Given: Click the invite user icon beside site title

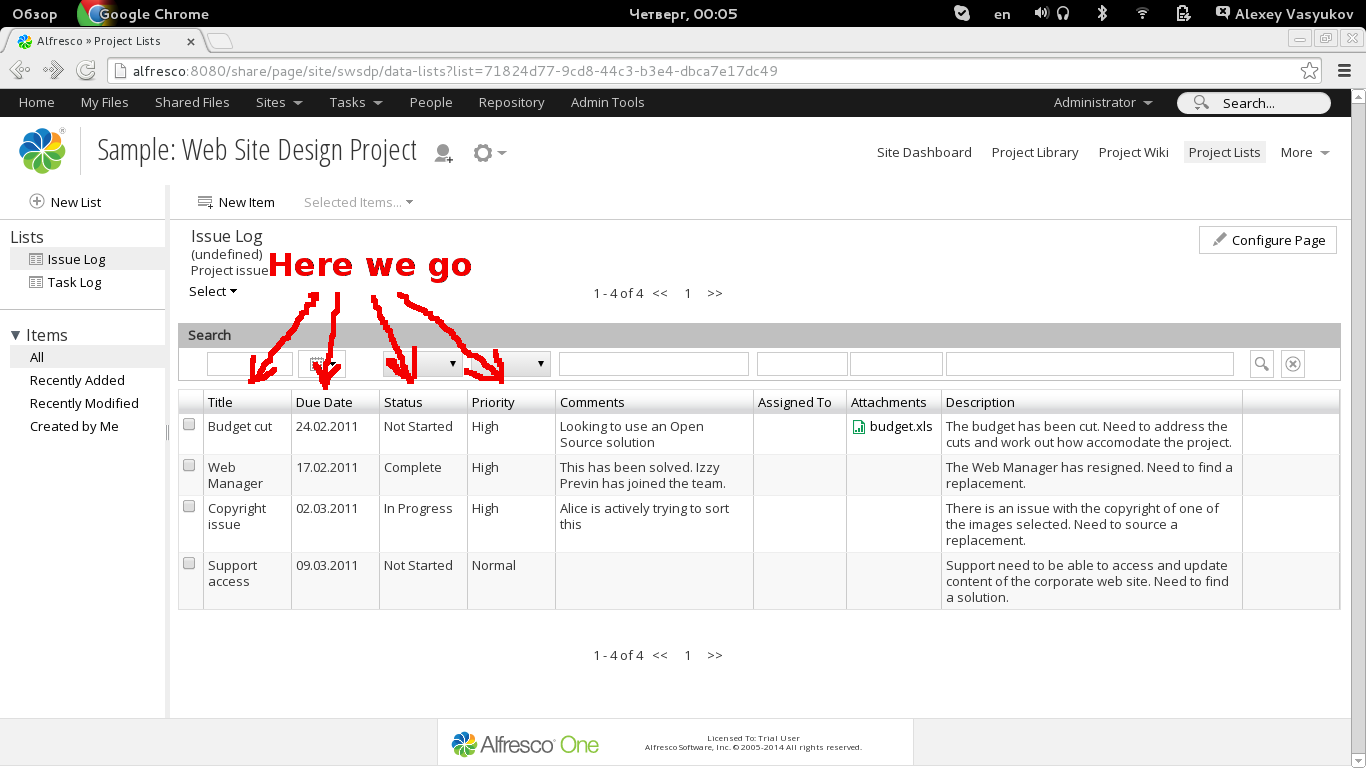Looking at the screenshot, I should [x=443, y=153].
